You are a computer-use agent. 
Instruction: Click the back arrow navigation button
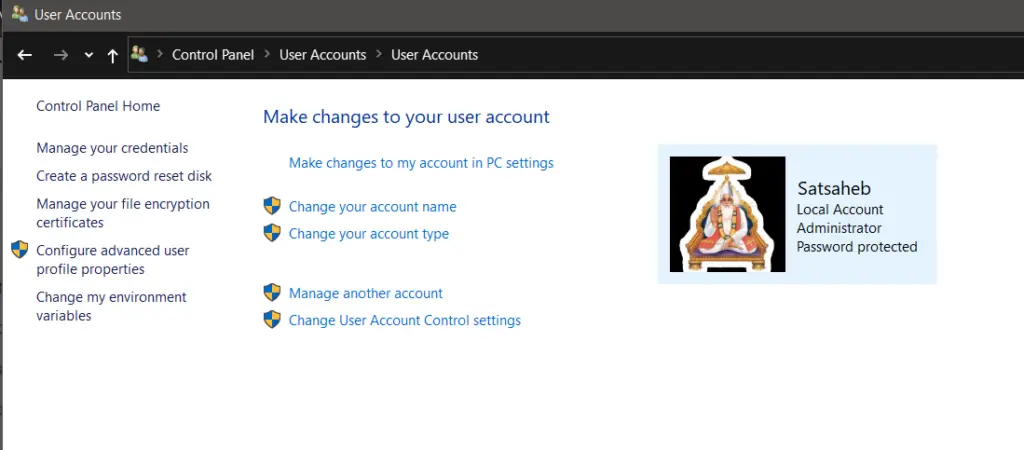click(x=25, y=56)
